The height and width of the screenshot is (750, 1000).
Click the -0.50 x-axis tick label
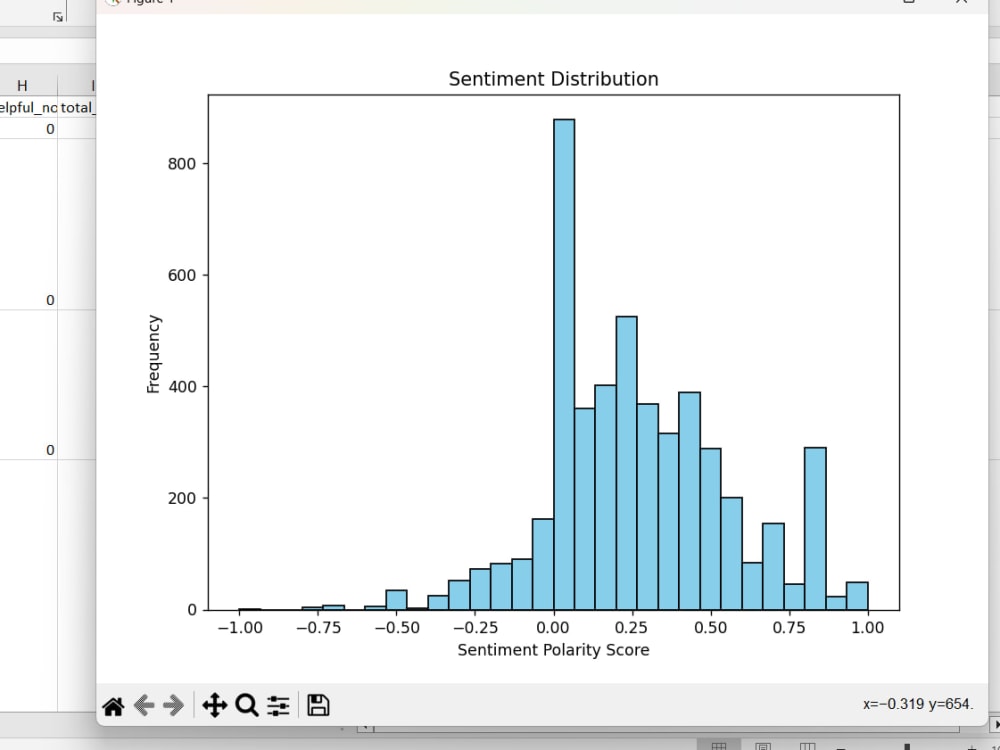397,628
